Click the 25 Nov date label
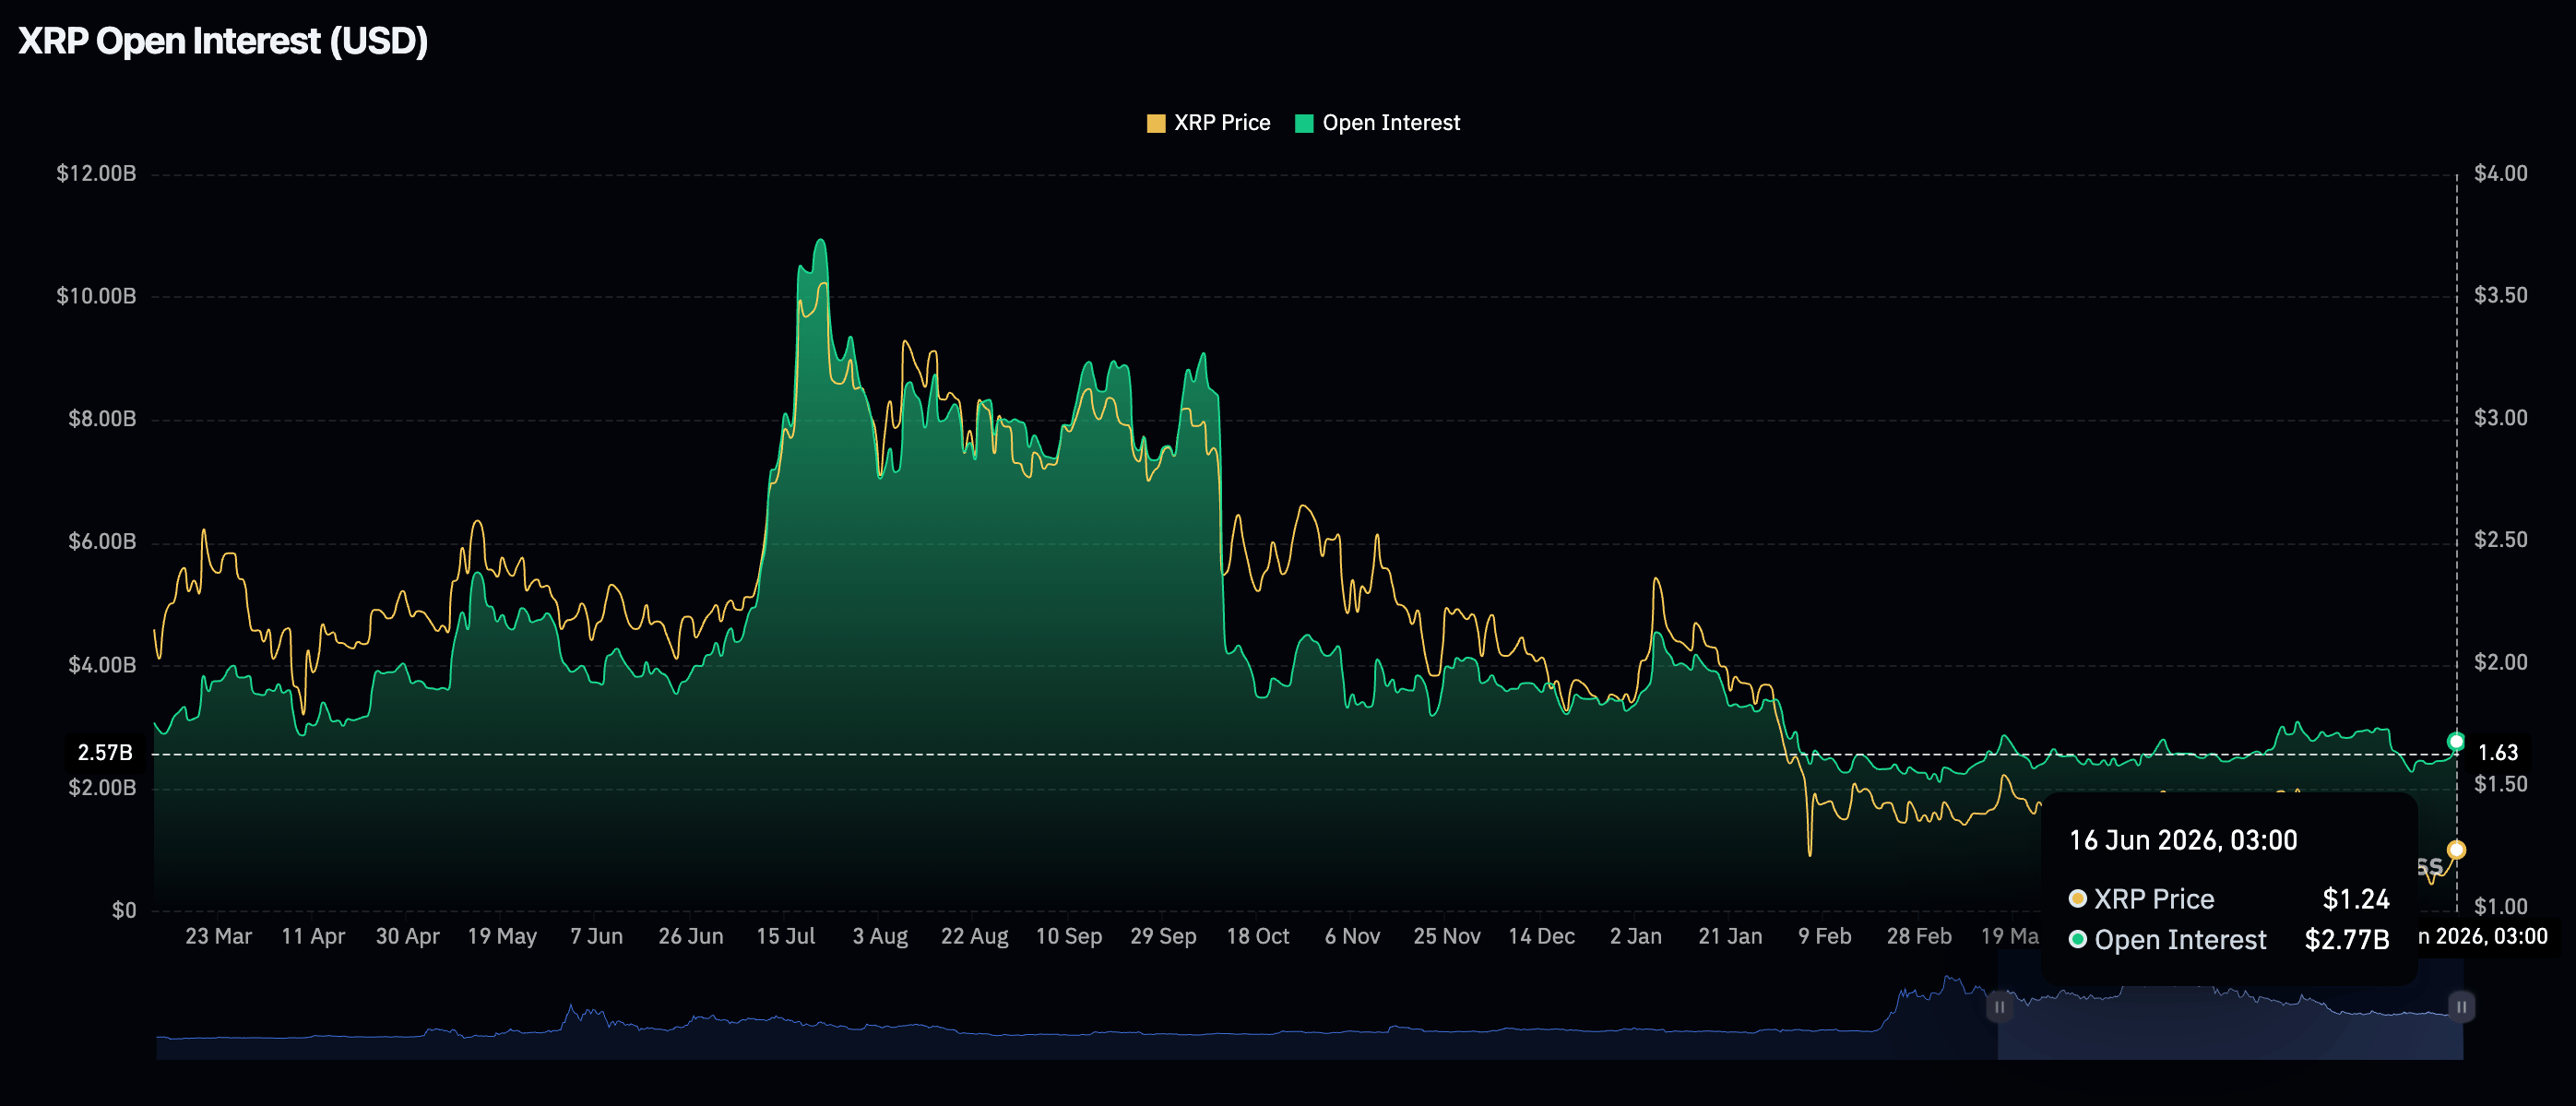 pos(1447,937)
